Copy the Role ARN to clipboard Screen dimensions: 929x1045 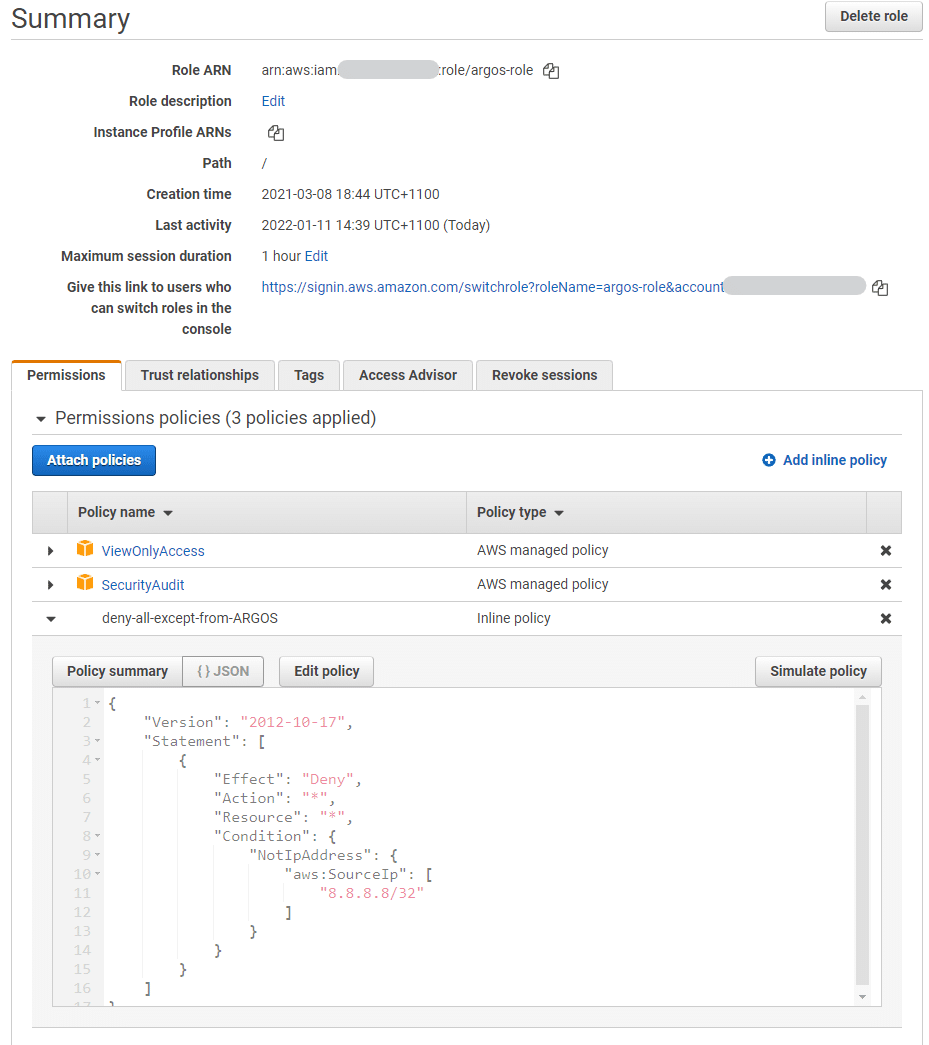(551, 70)
